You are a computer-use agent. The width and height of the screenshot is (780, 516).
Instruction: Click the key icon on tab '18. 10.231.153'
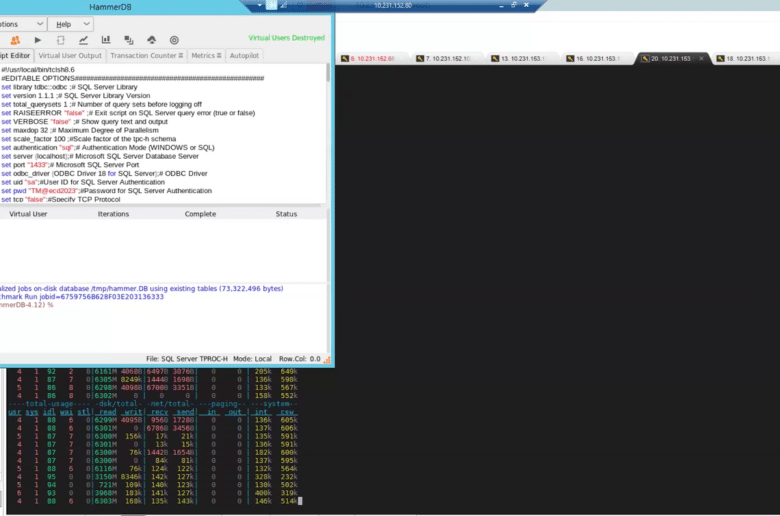[x=720, y=59]
